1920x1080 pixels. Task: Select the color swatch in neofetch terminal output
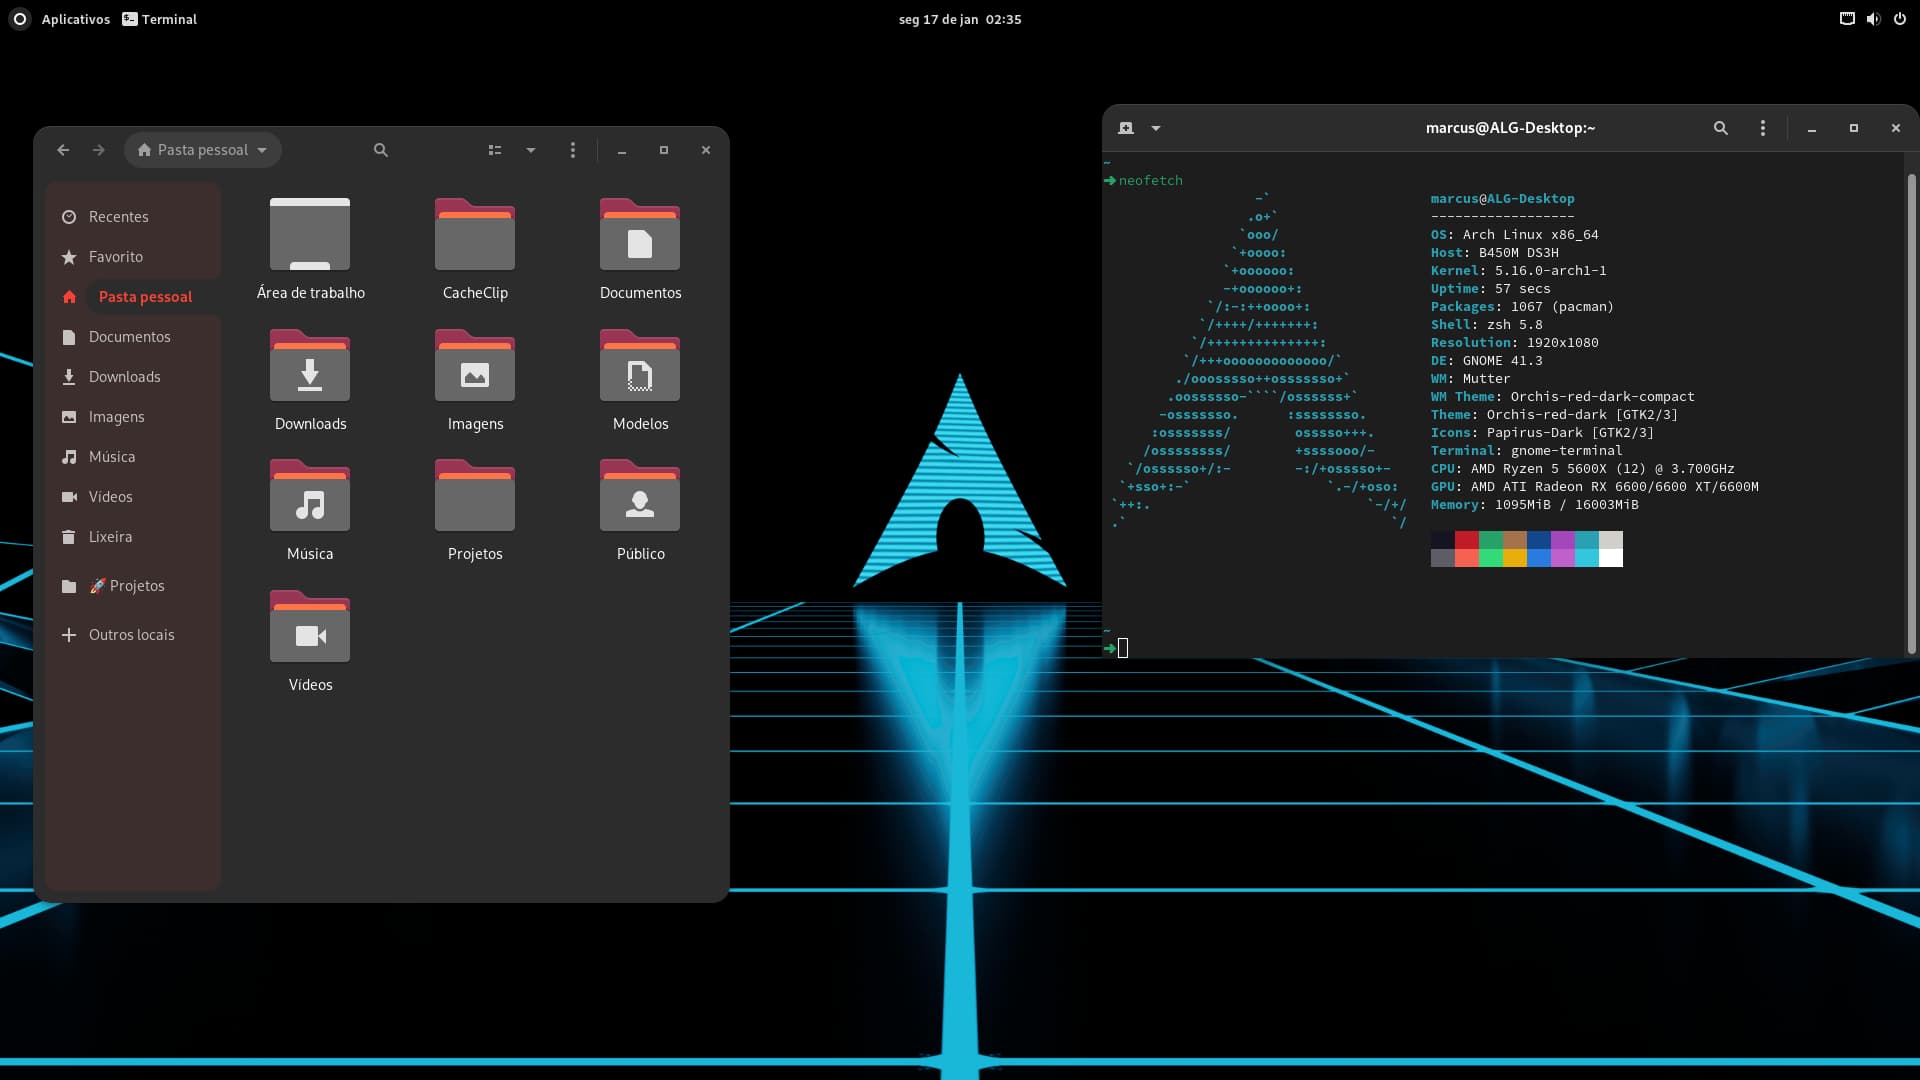pyautogui.click(x=1526, y=549)
